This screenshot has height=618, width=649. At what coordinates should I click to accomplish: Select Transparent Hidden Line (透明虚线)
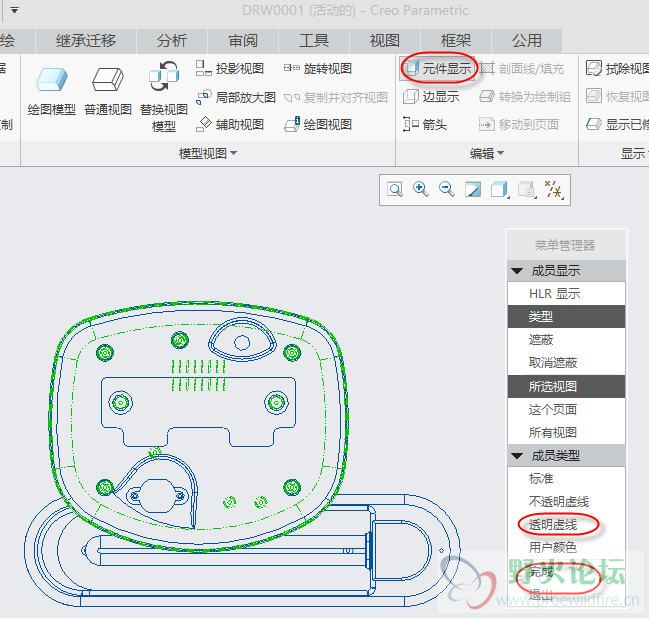click(x=566, y=525)
